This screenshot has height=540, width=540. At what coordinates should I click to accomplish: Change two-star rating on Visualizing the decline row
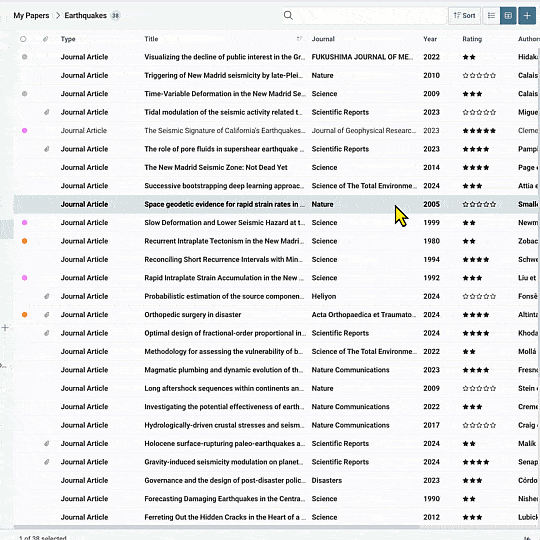[x=469, y=57]
